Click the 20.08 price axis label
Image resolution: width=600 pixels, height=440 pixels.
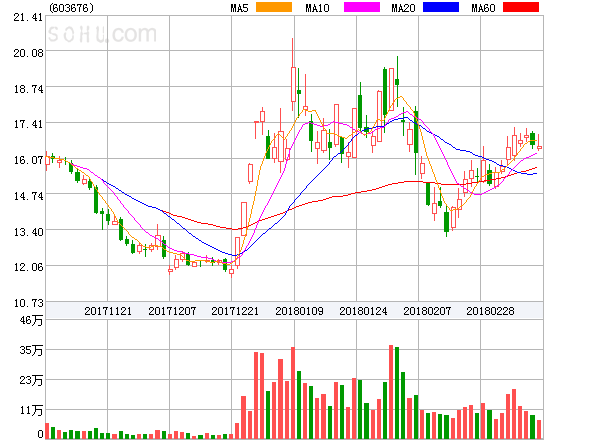[x=29, y=53]
